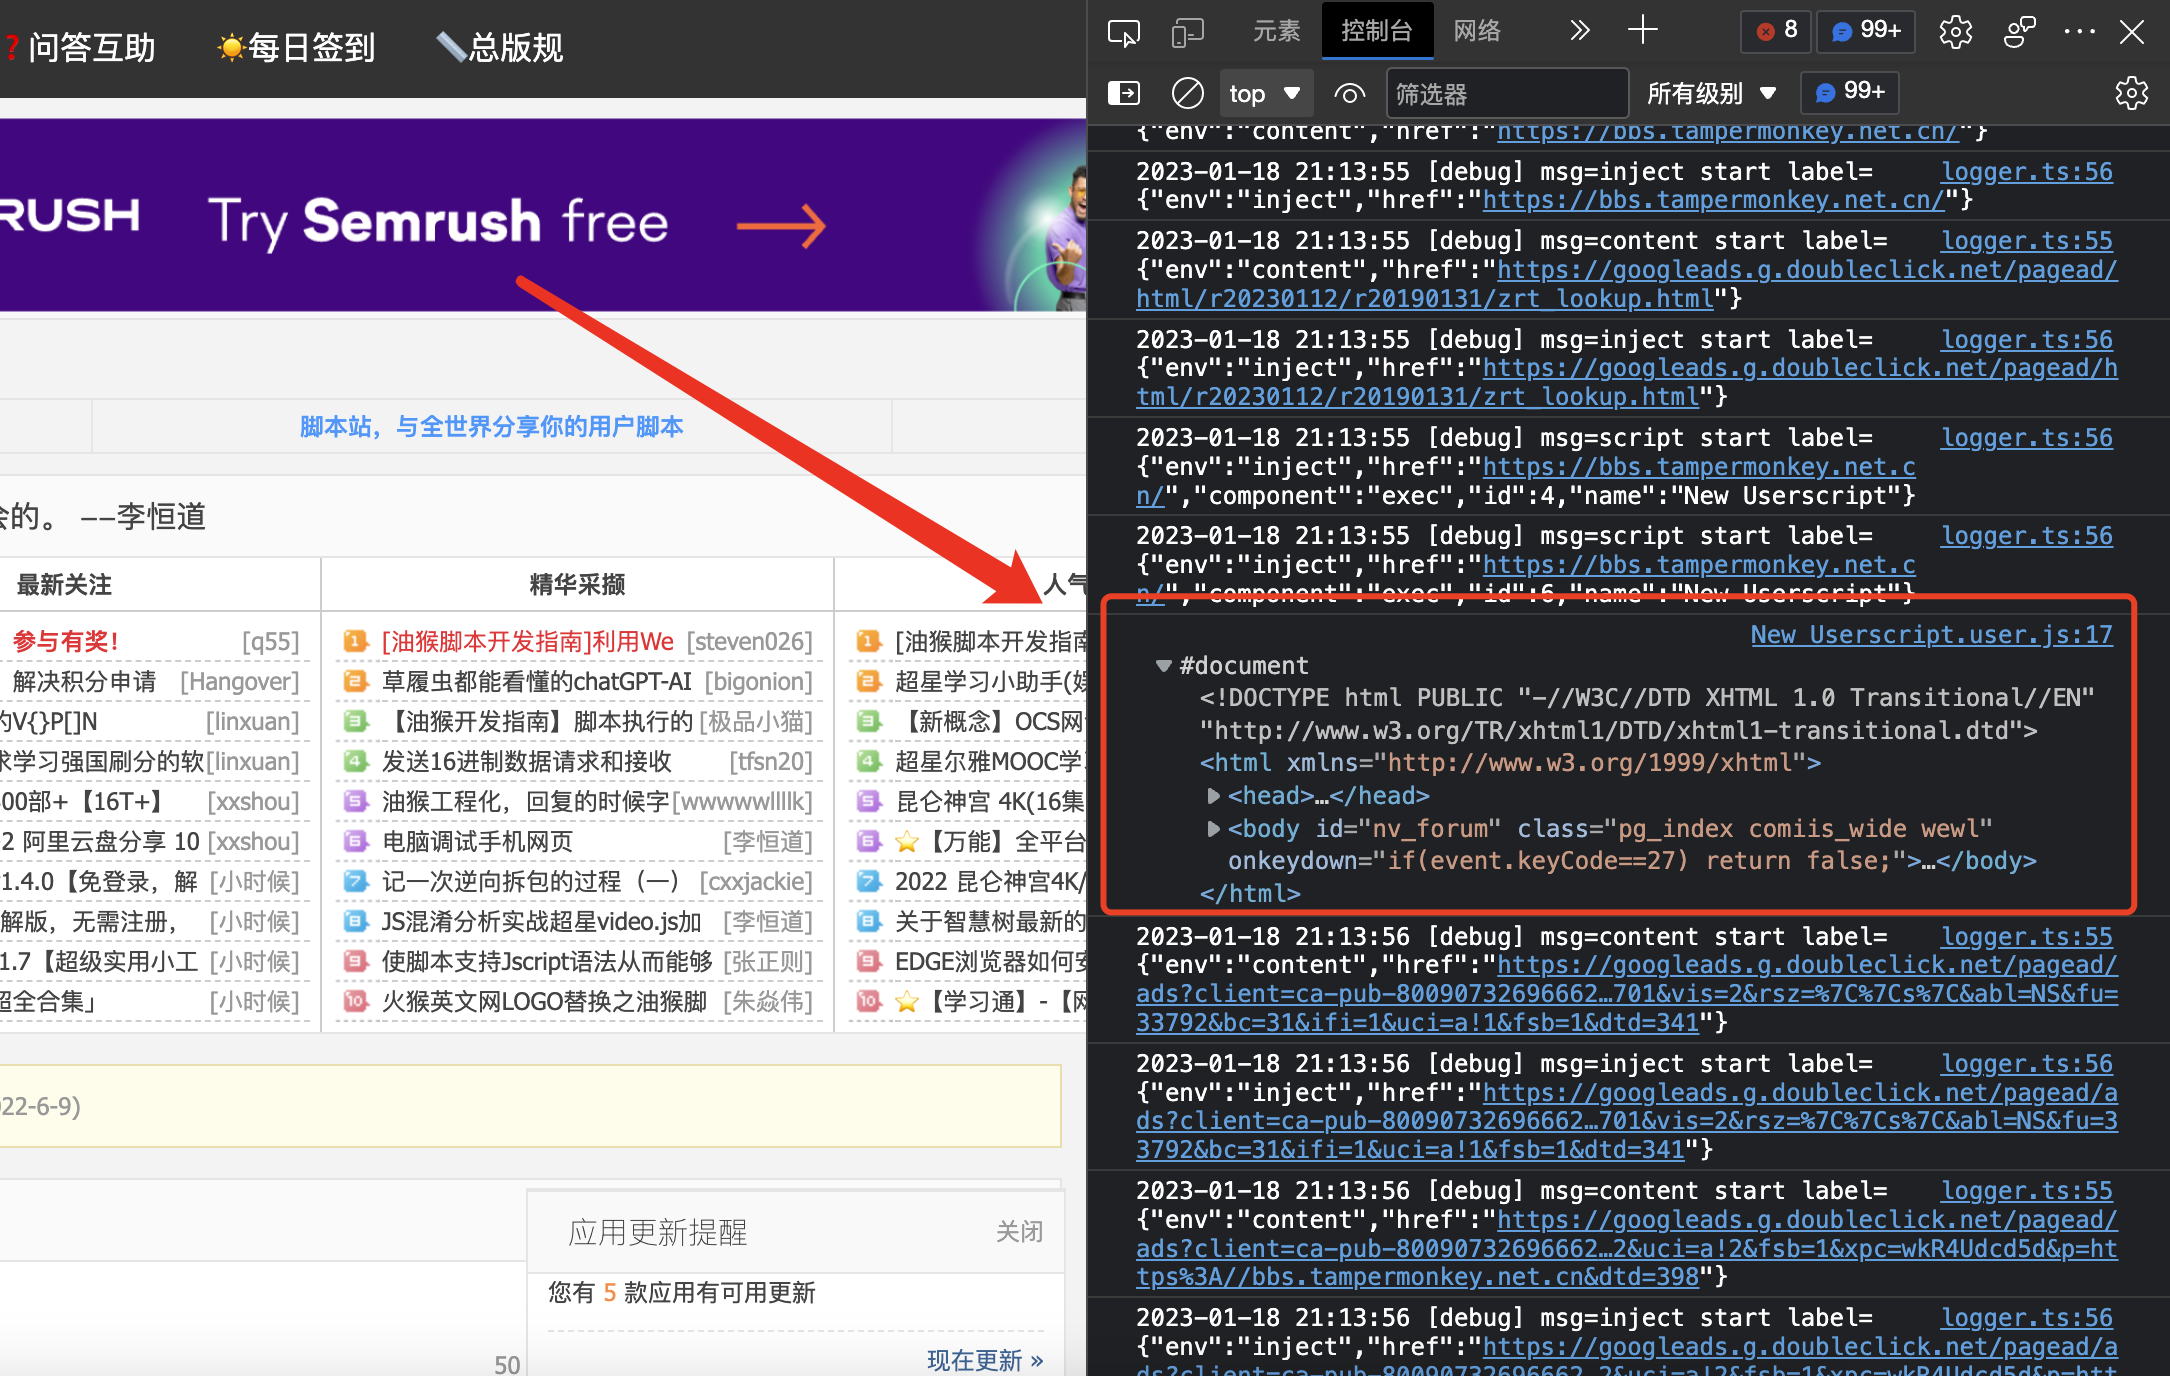
Task: Expand the head element node
Action: (x=1213, y=796)
